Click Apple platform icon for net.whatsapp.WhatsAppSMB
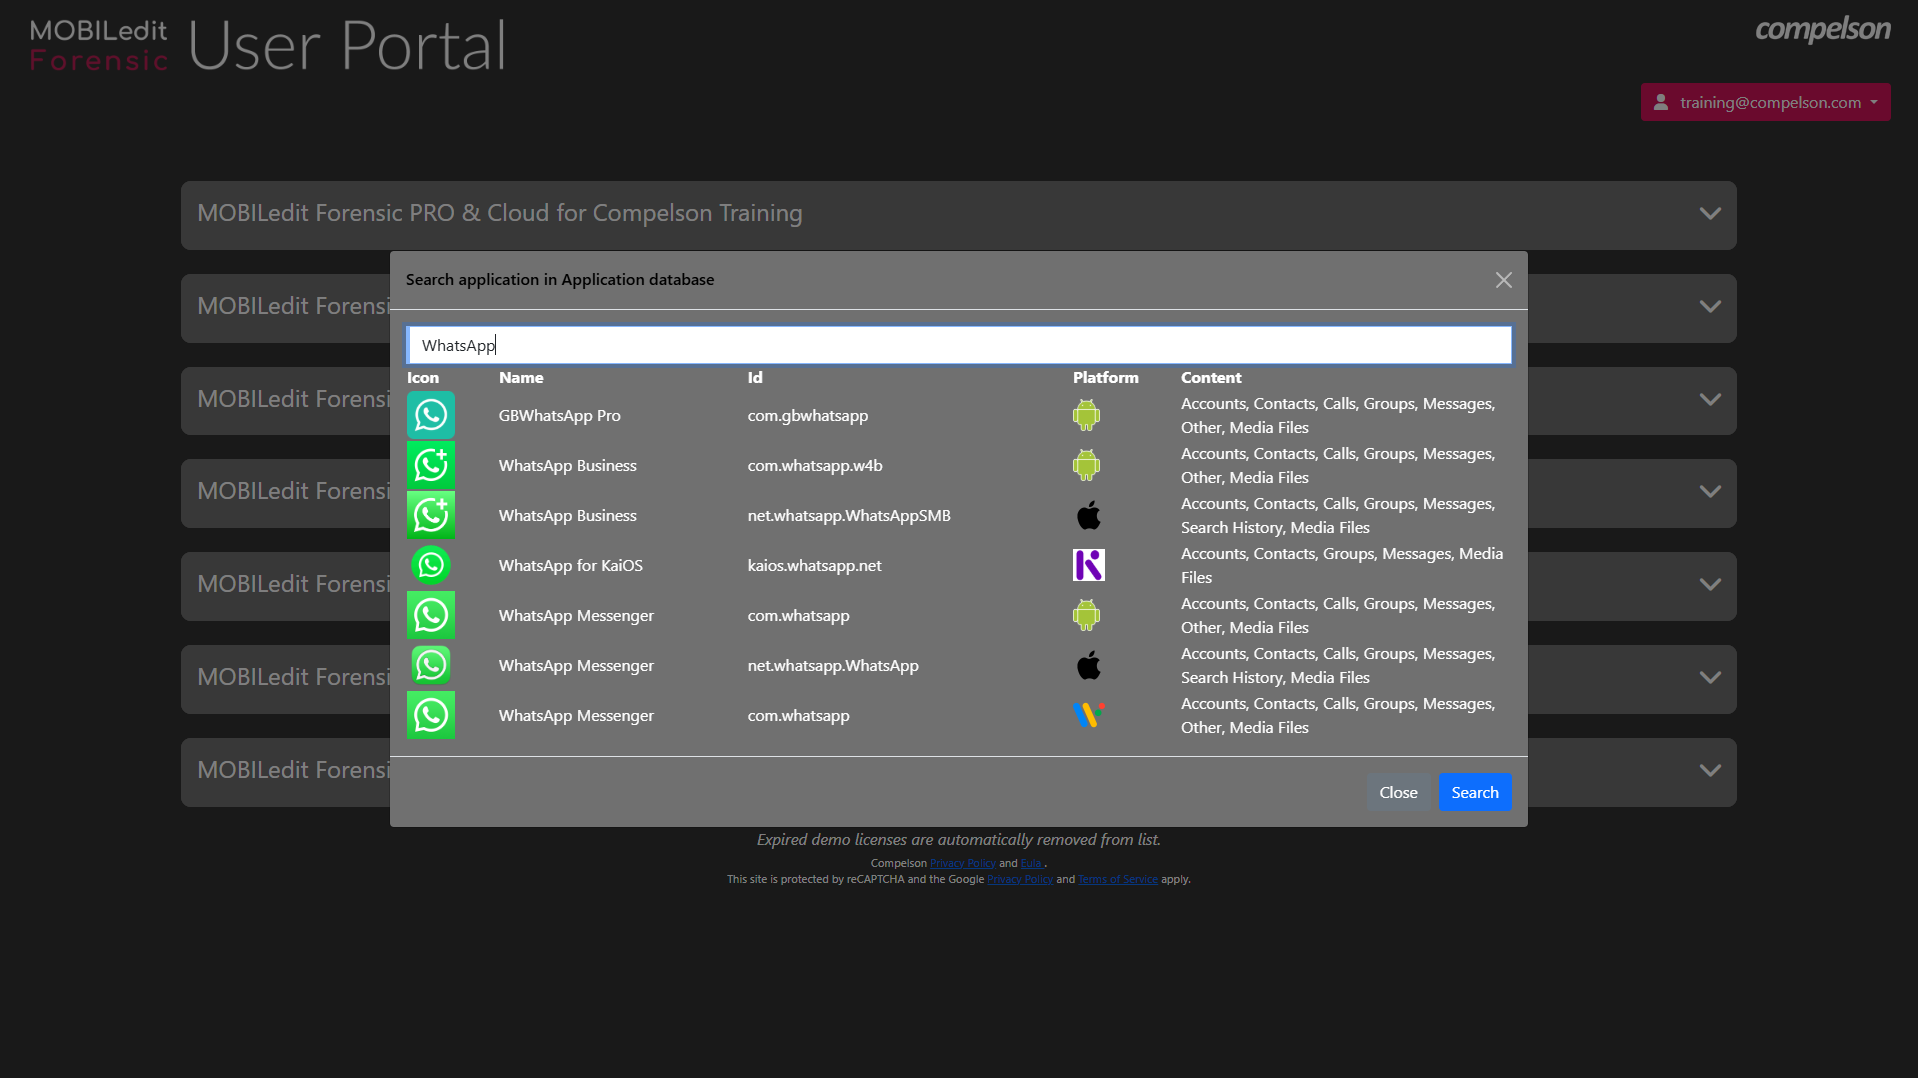Screen dimensions: 1918x1078 coord(1088,515)
